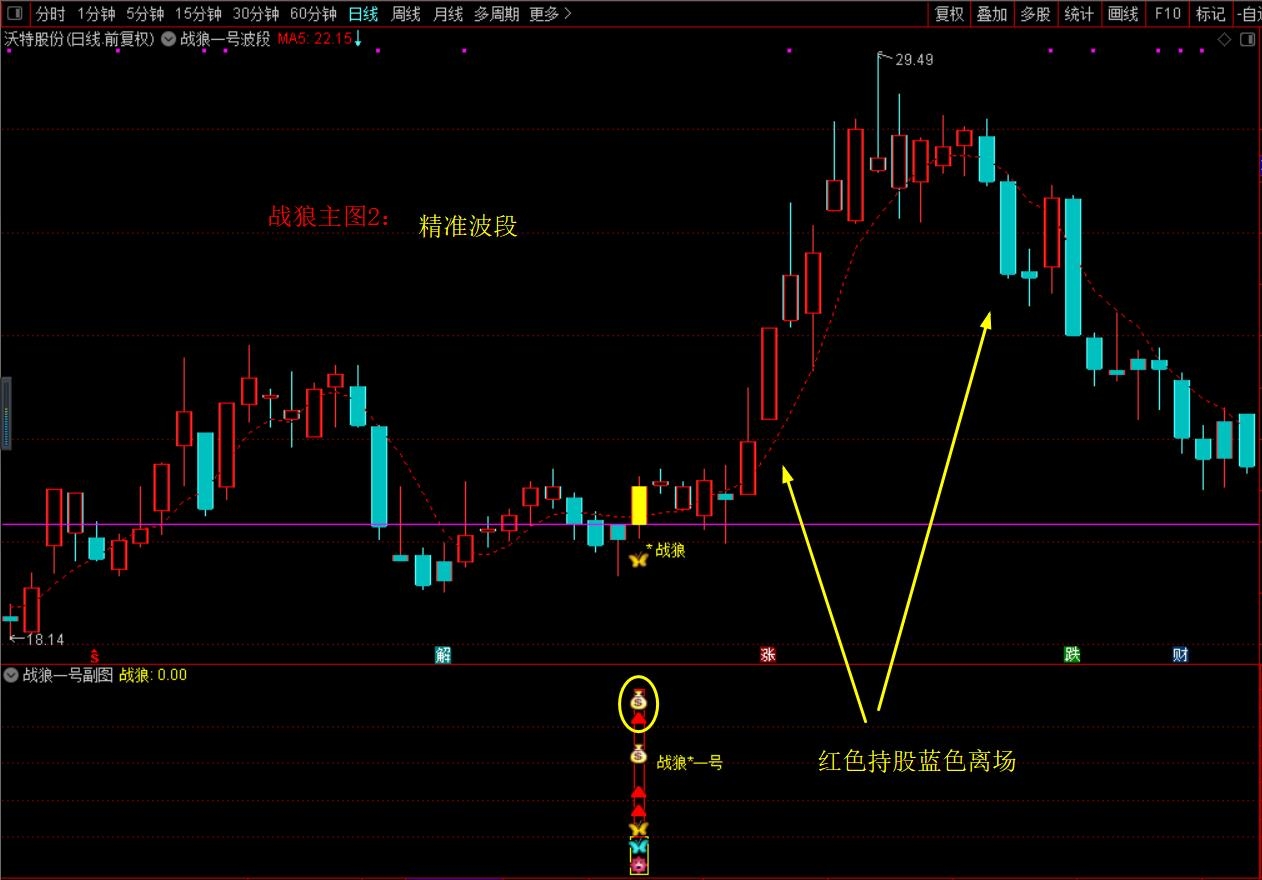Select the 30分钟 period

point(256,14)
